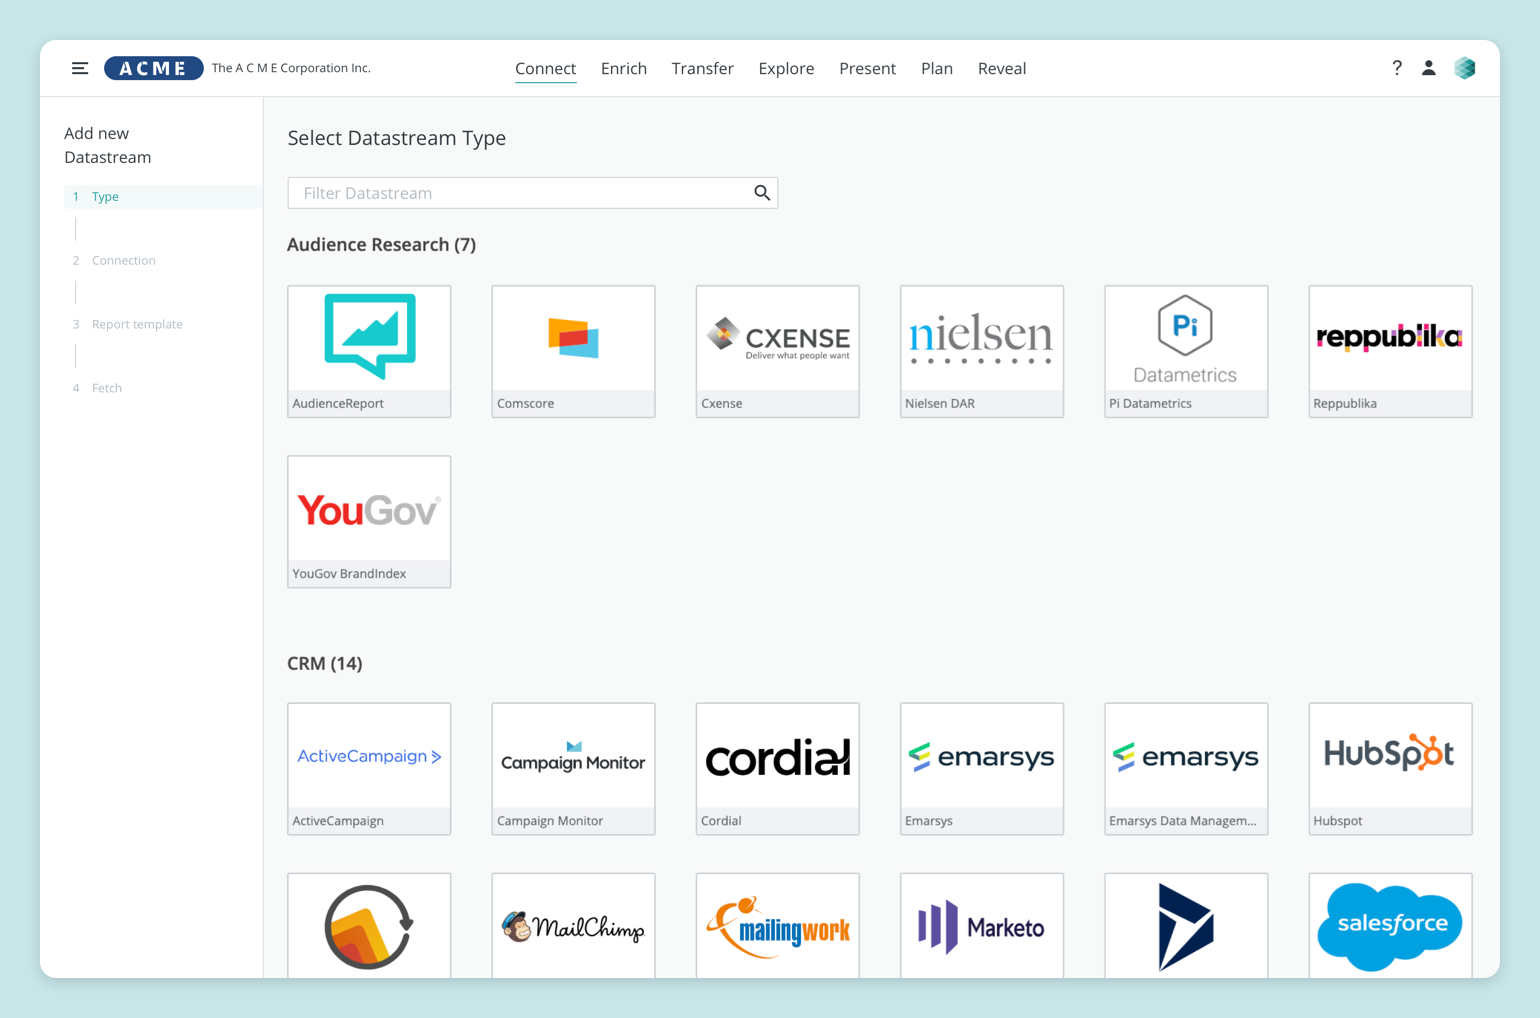Select the Marketo logo tile
This screenshot has width=1540, height=1018.
(x=981, y=926)
